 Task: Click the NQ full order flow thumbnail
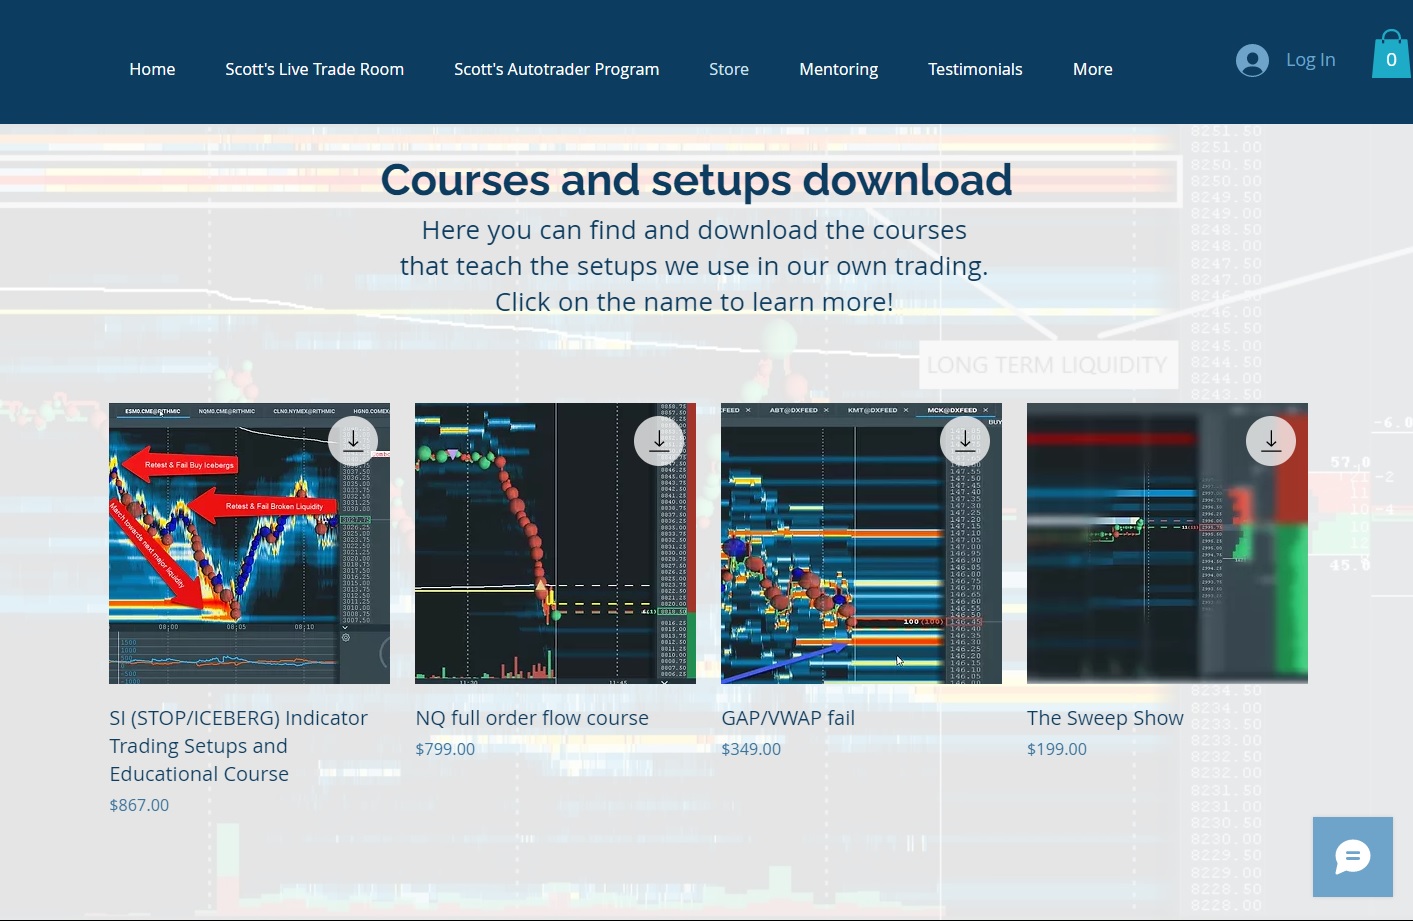pos(555,543)
